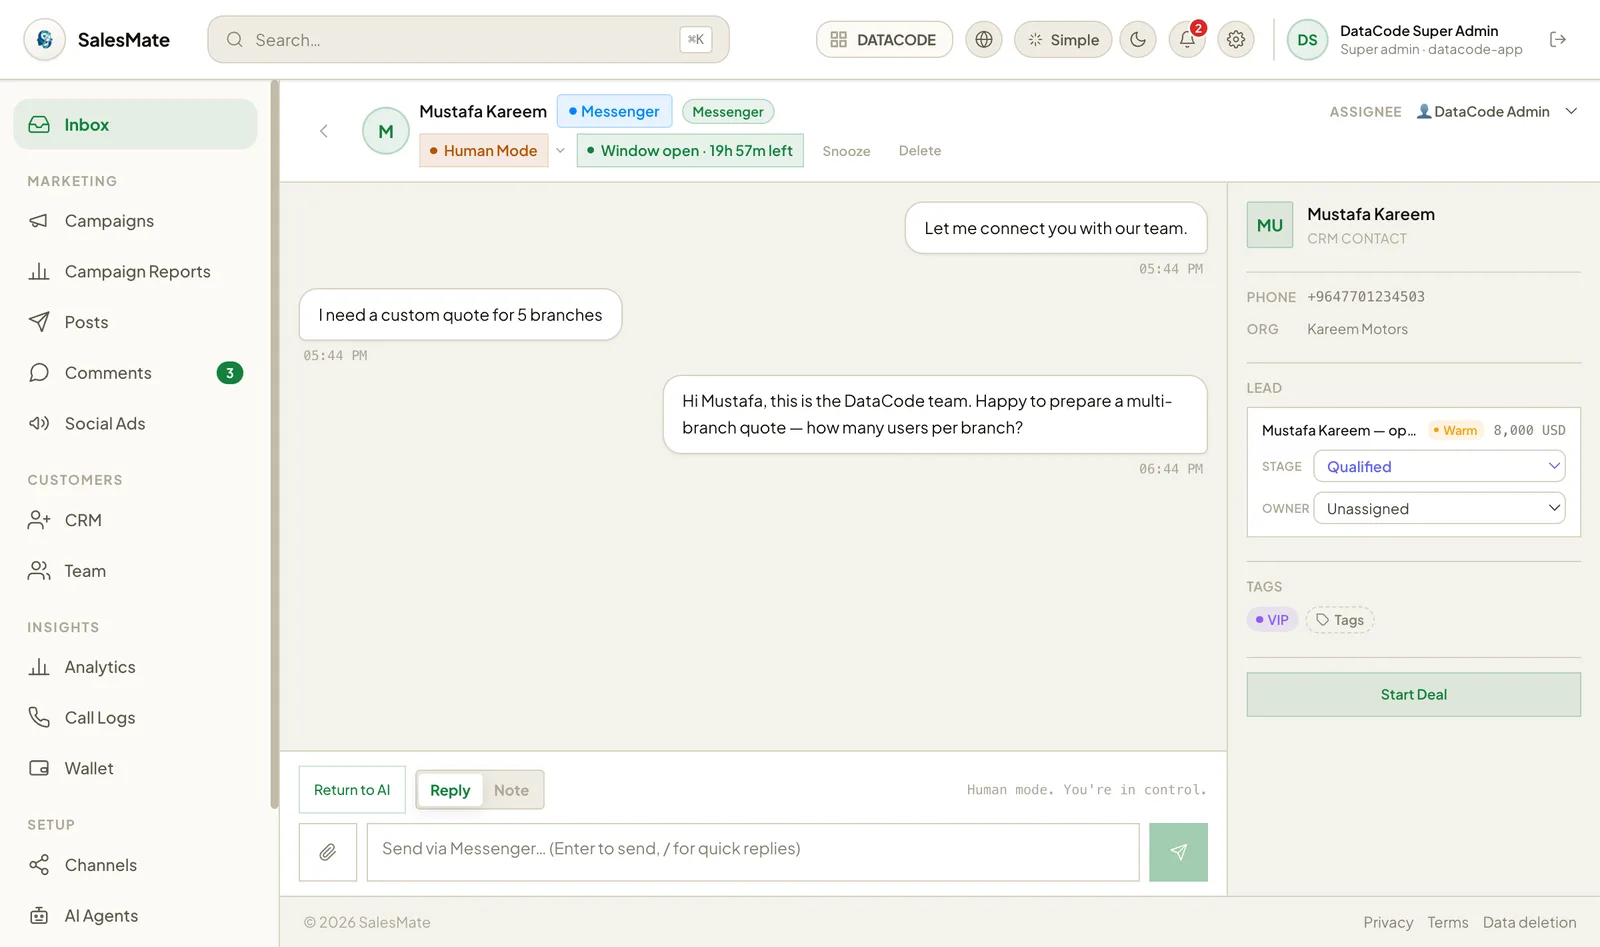Click the green Messenger label badge

(728, 112)
